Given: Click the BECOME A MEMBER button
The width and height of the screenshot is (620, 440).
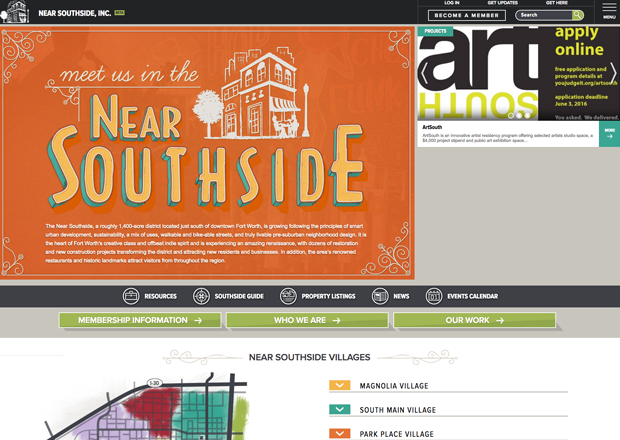Looking at the screenshot, I should click(467, 15).
